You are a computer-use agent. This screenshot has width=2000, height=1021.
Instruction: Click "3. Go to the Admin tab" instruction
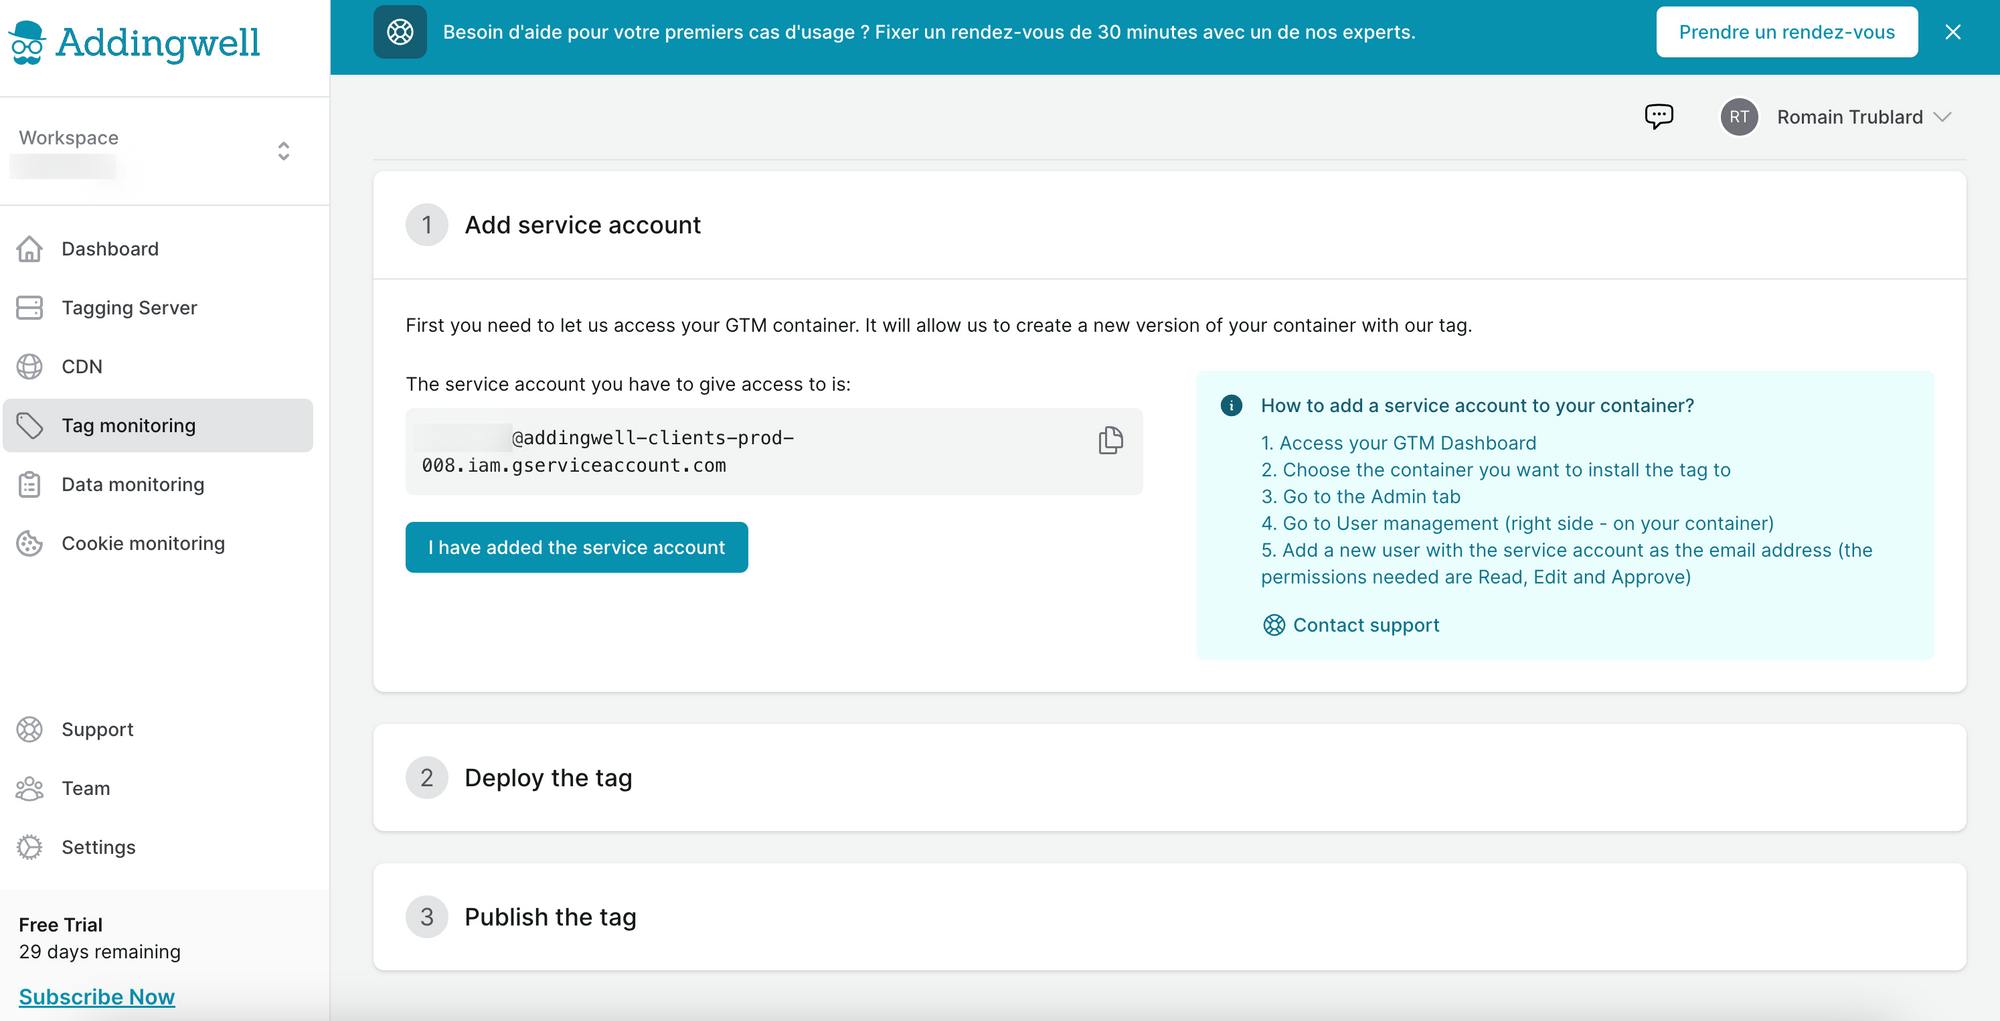pos(1361,497)
